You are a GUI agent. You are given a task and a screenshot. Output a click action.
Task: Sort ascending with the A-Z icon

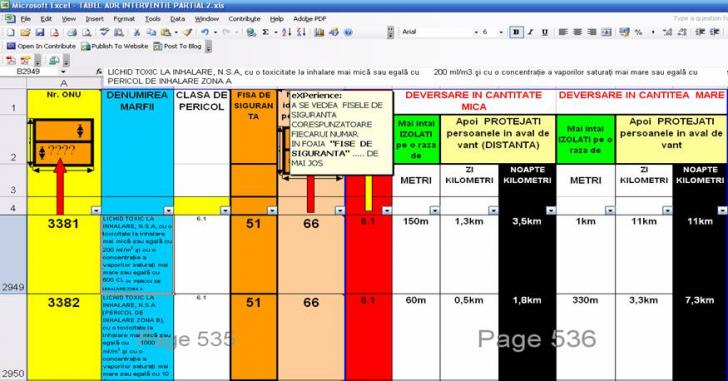click(x=287, y=32)
